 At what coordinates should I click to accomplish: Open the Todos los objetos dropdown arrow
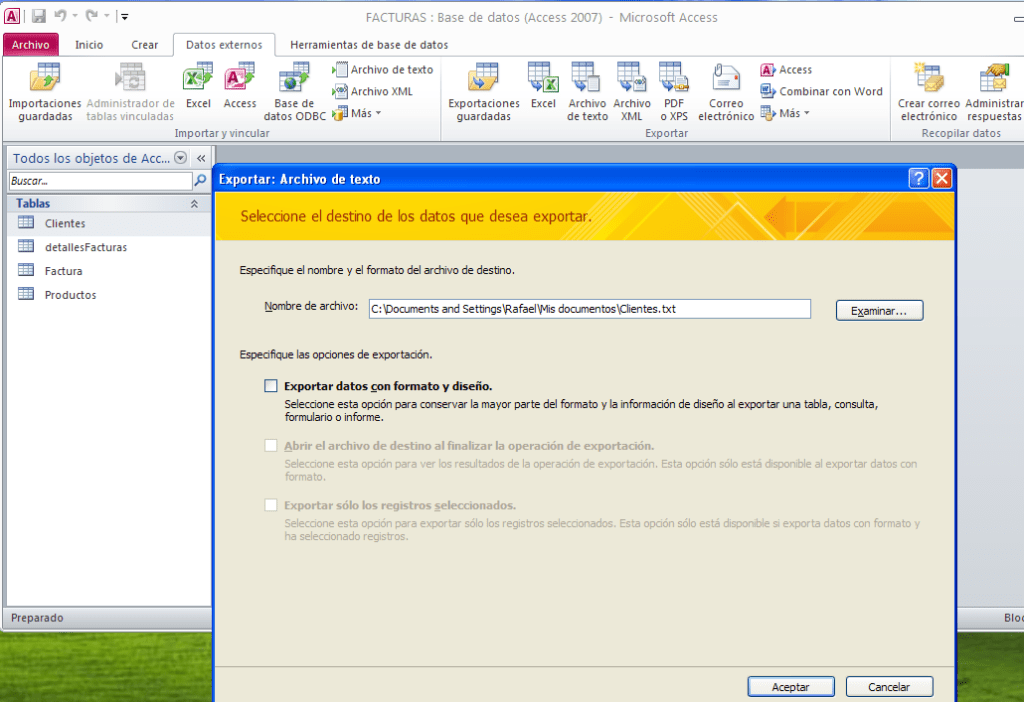point(180,158)
